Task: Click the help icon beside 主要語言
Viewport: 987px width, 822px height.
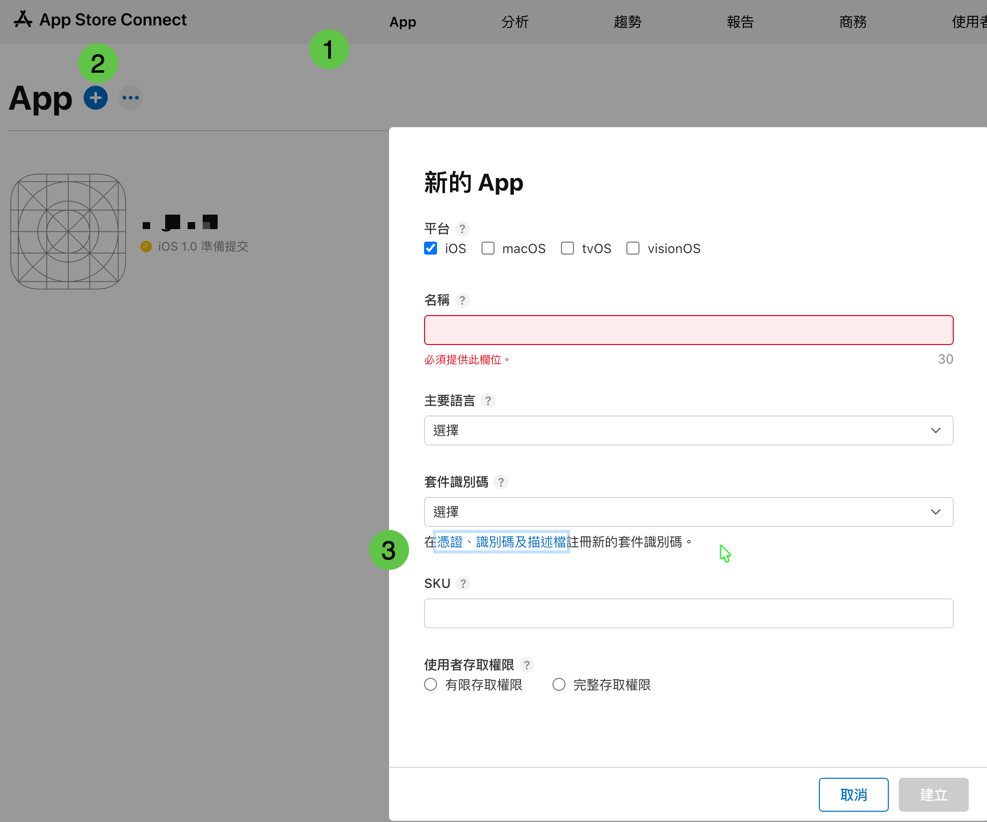Action: [x=487, y=400]
